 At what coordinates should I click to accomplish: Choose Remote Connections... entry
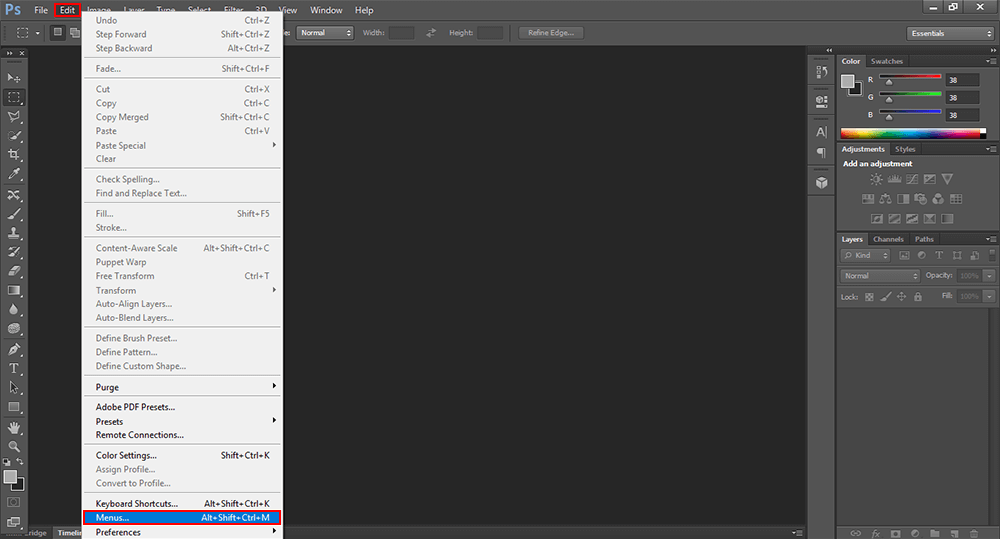coord(182,435)
